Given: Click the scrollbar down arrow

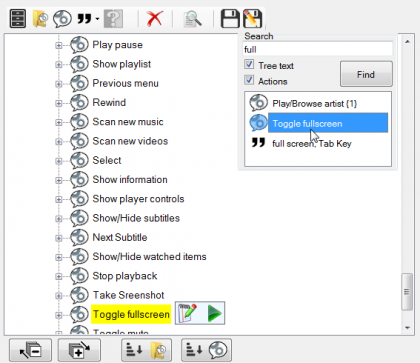Looking at the screenshot, I should pyautogui.click(x=407, y=328).
